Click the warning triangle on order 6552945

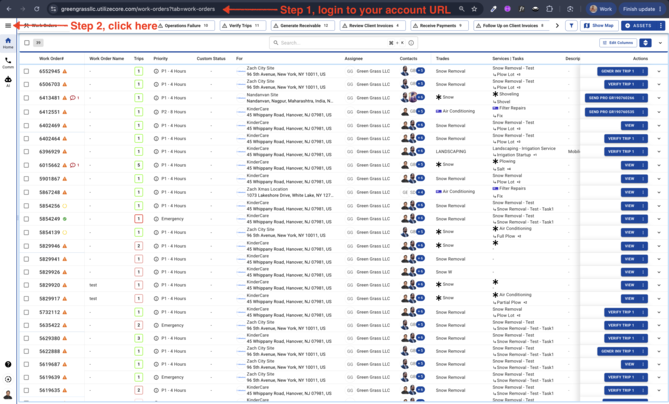tap(65, 71)
